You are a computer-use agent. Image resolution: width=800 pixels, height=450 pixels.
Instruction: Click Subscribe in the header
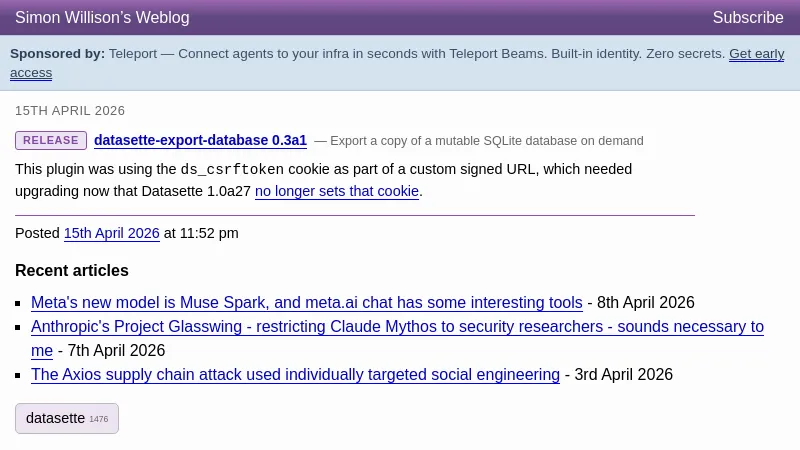pyautogui.click(x=747, y=17)
